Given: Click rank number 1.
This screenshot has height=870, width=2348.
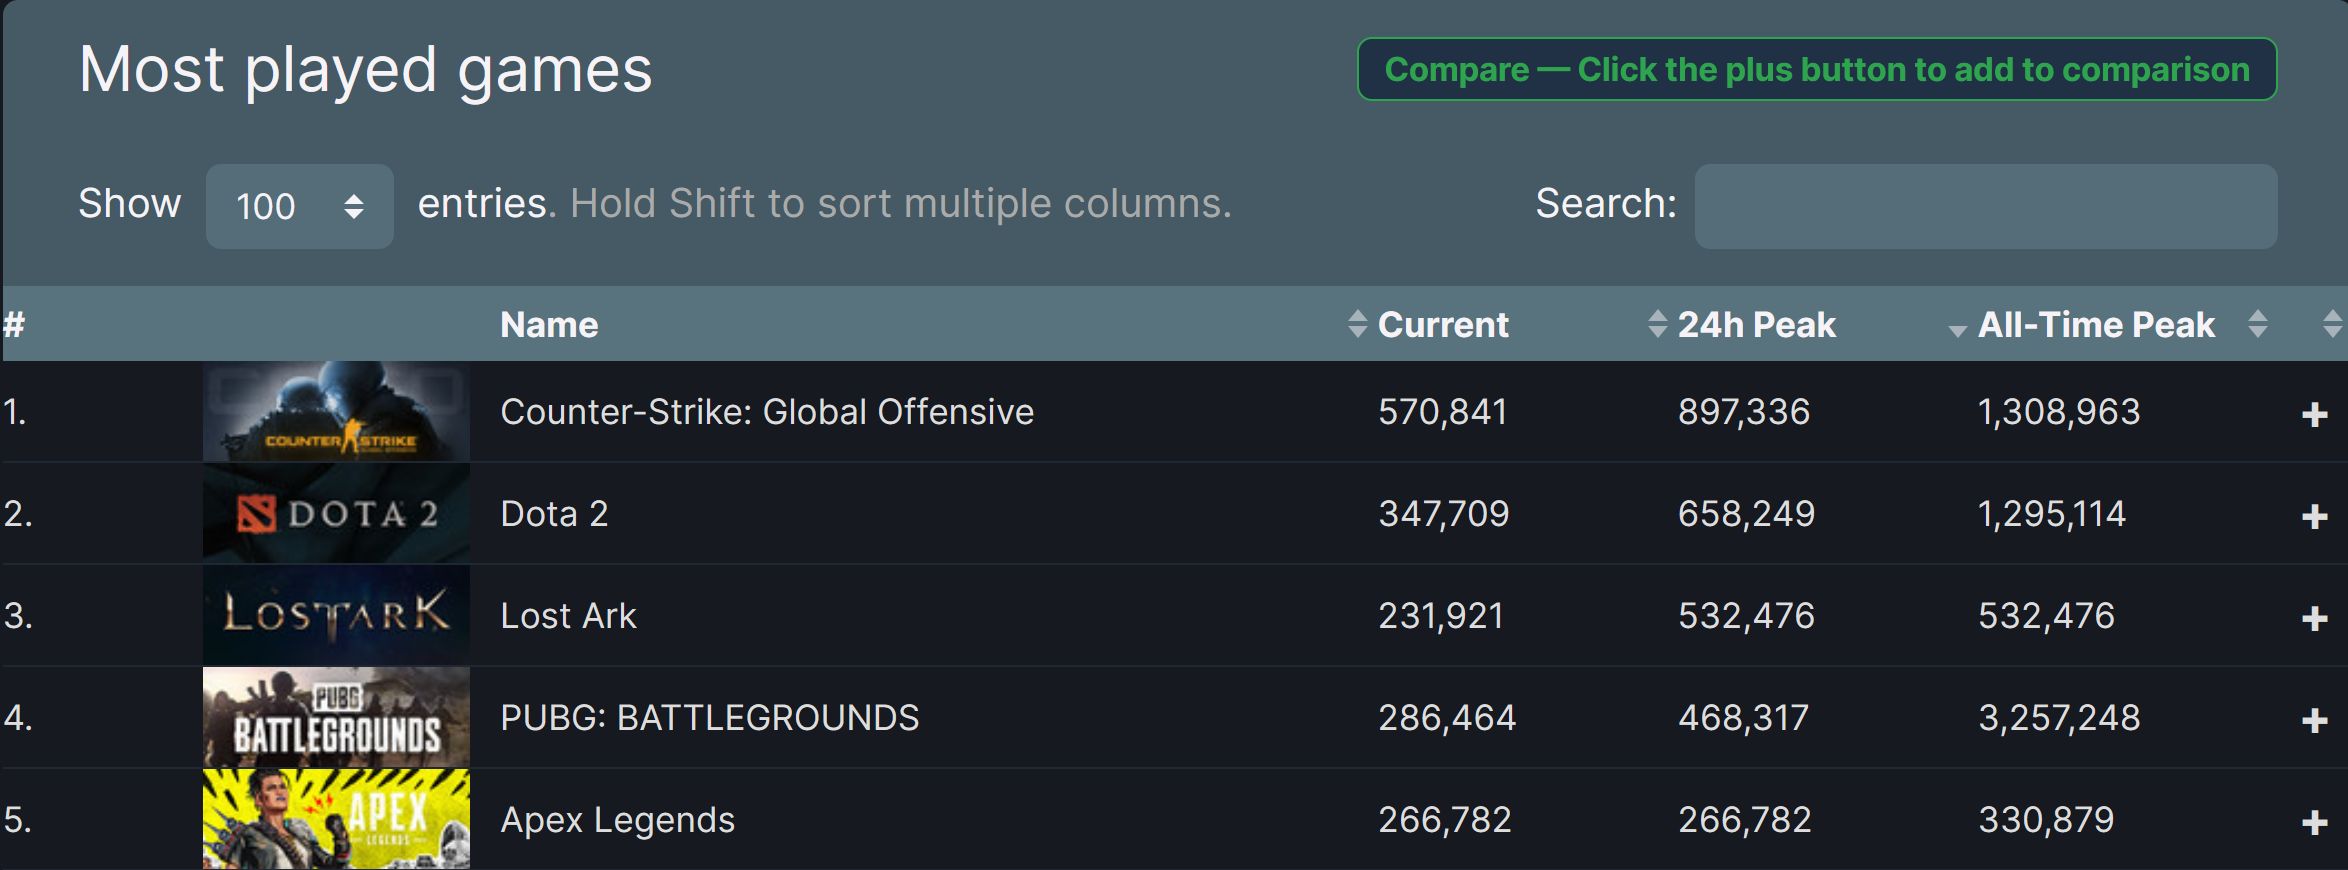Looking at the screenshot, I should (x=14, y=411).
